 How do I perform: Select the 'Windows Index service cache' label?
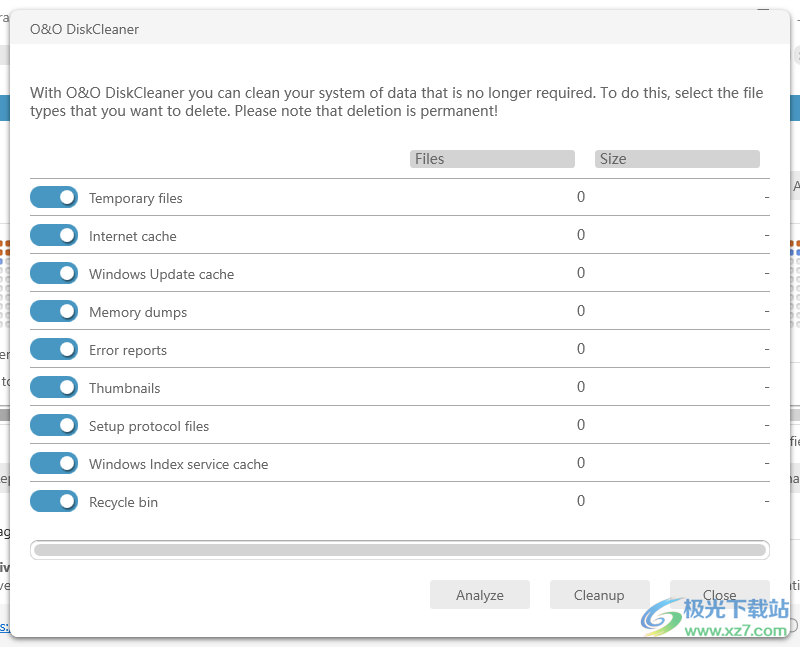179,464
